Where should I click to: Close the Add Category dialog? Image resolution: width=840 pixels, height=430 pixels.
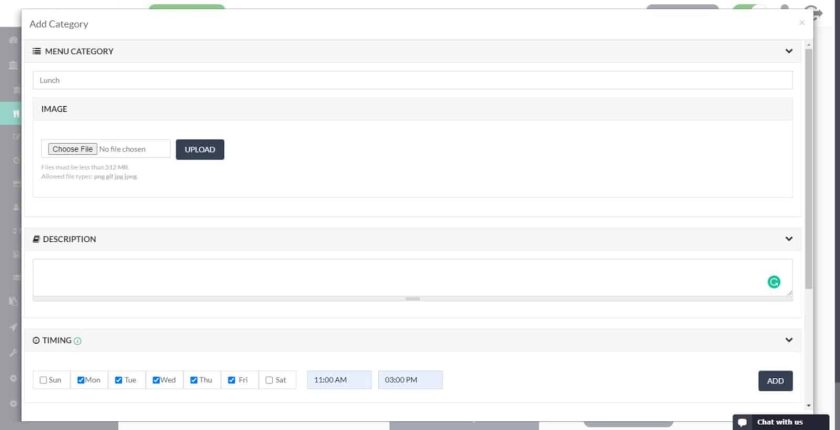click(801, 22)
